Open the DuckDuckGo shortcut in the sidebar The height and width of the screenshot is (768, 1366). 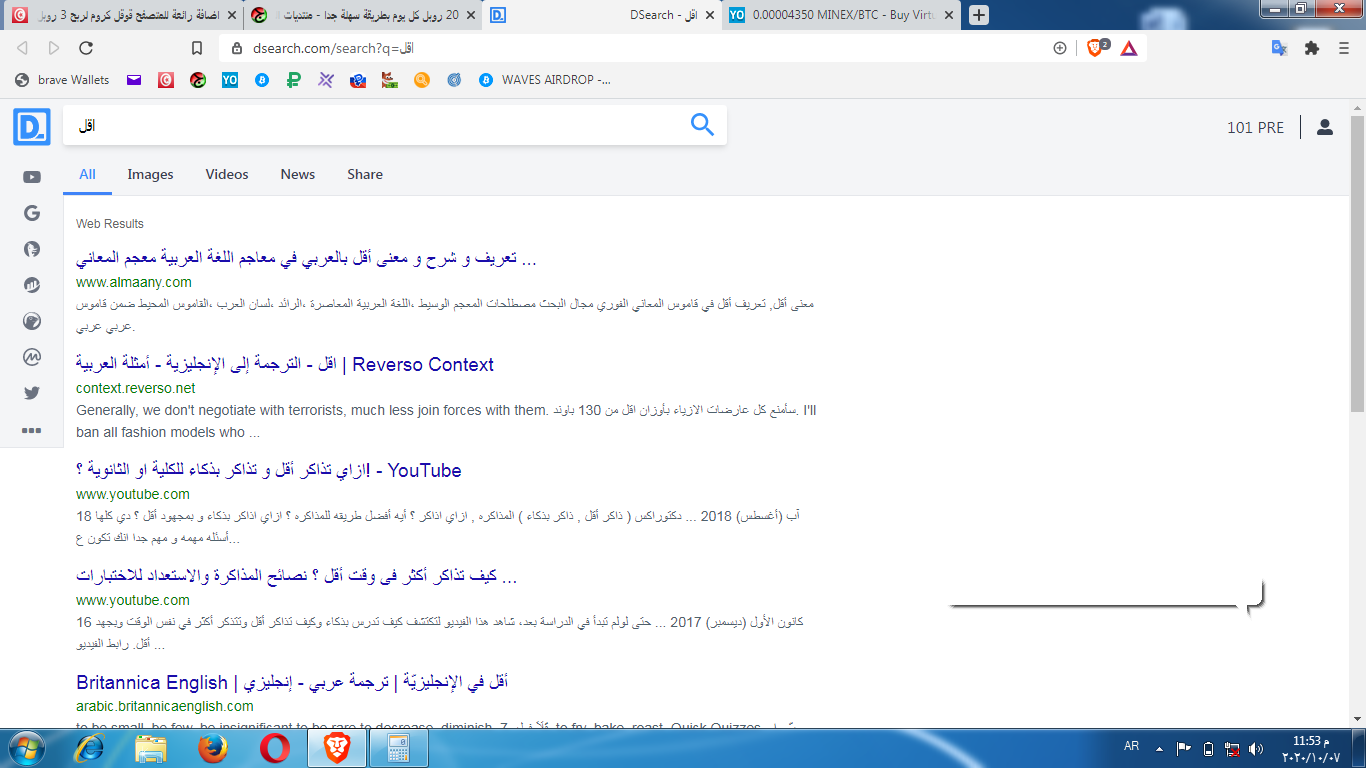click(32, 249)
